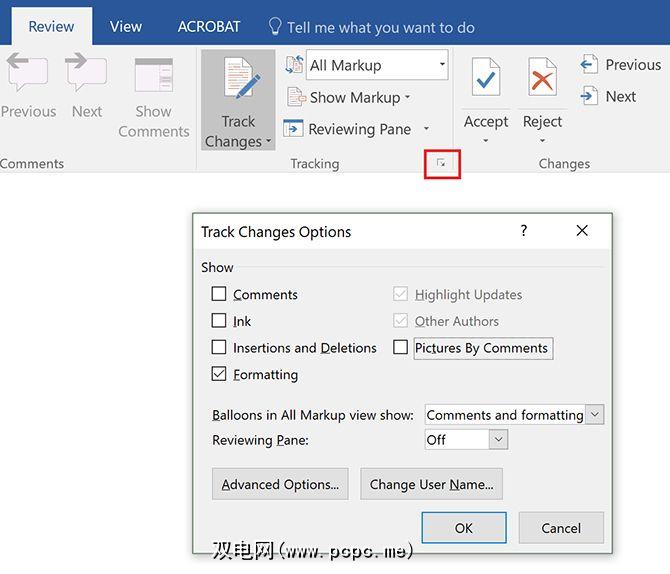The image size is (670, 574).
Task: Expand the Reviewing Pane ribbon arrow
Action: coord(426,128)
